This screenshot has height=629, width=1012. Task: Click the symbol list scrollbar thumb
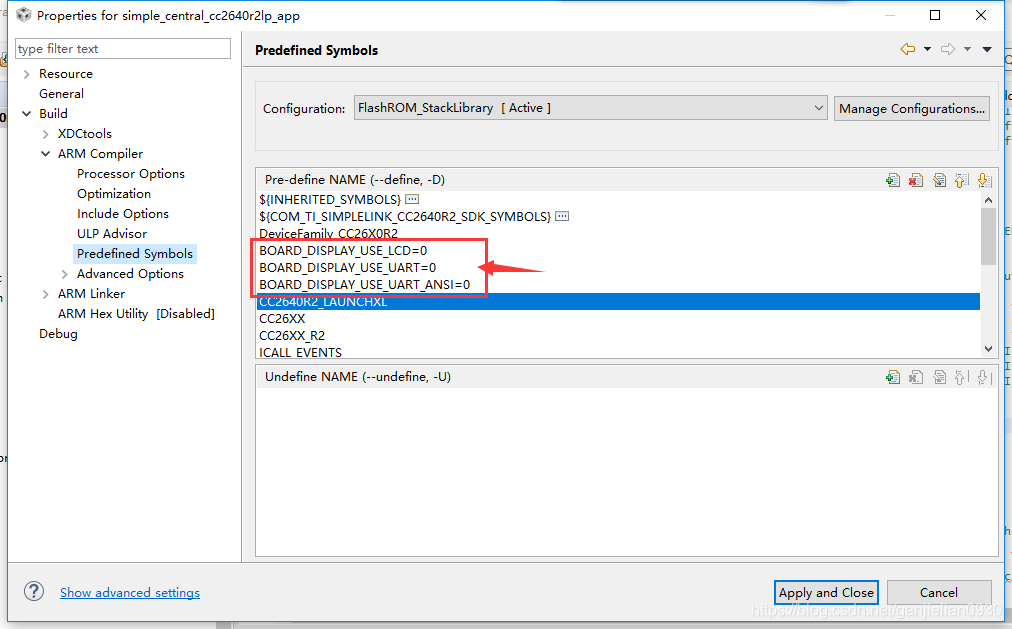[x=988, y=237]
